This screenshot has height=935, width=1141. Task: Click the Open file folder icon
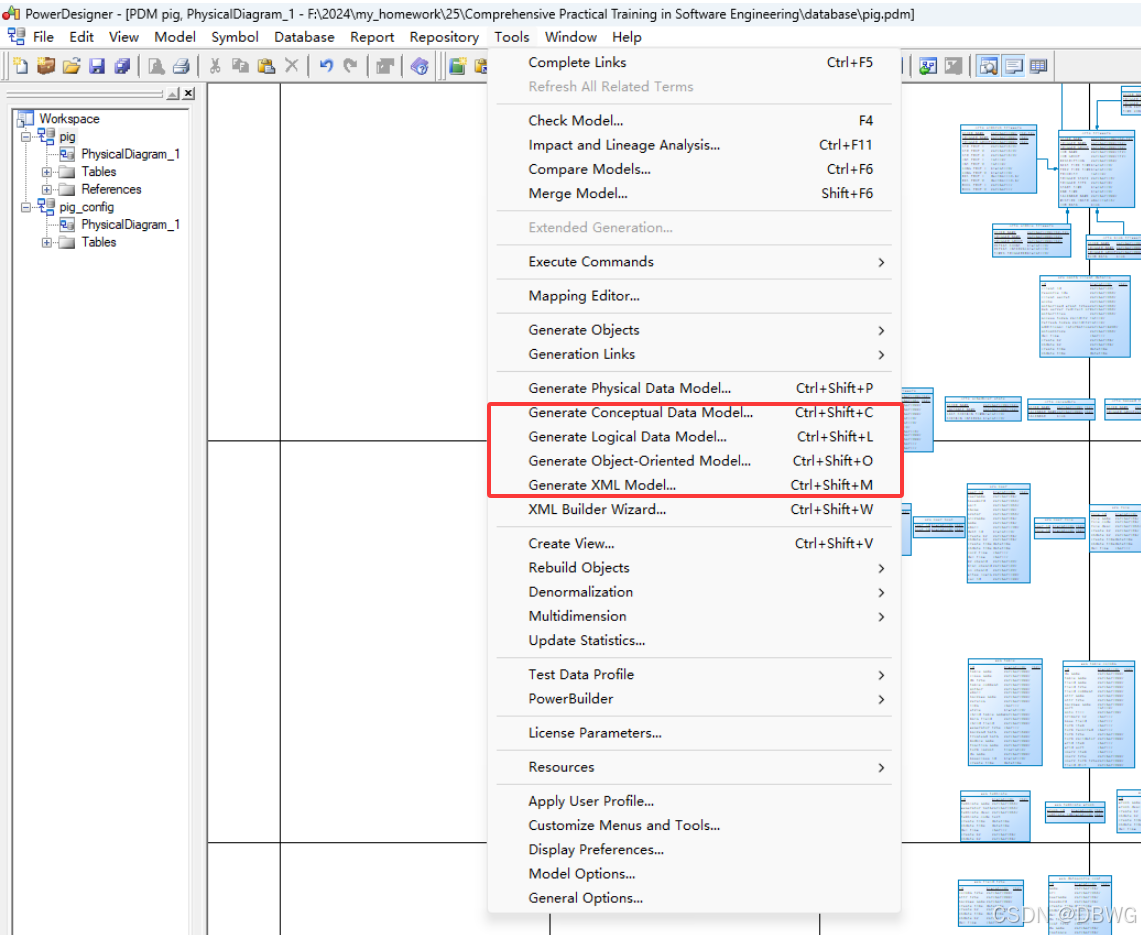71,66
